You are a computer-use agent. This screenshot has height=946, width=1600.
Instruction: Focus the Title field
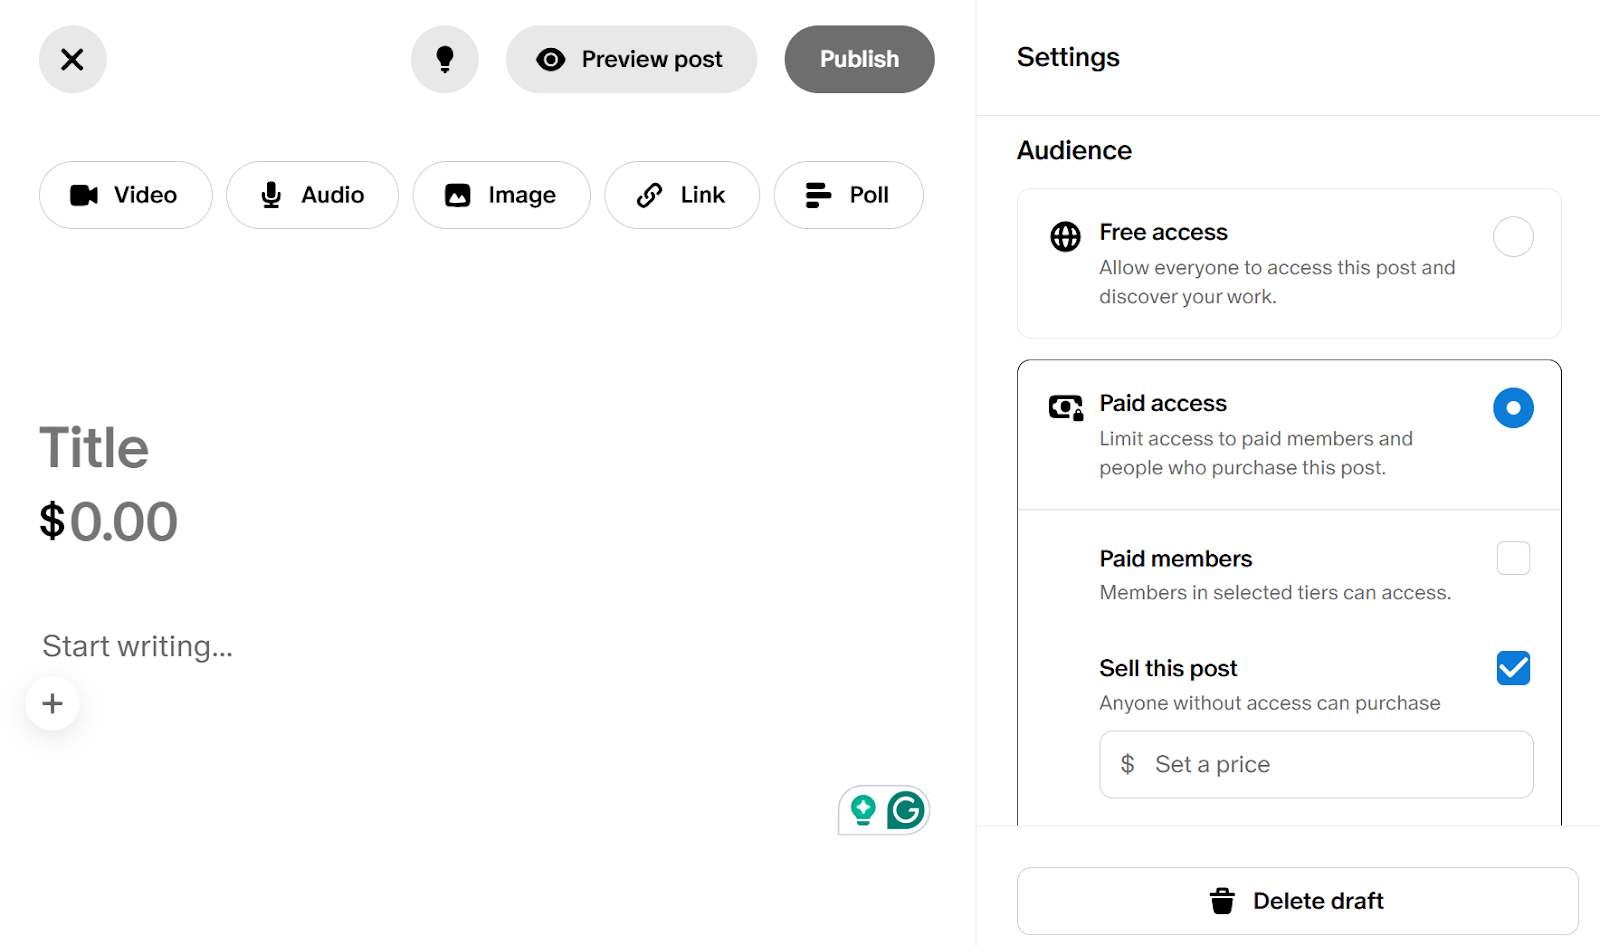pos(94,448)
